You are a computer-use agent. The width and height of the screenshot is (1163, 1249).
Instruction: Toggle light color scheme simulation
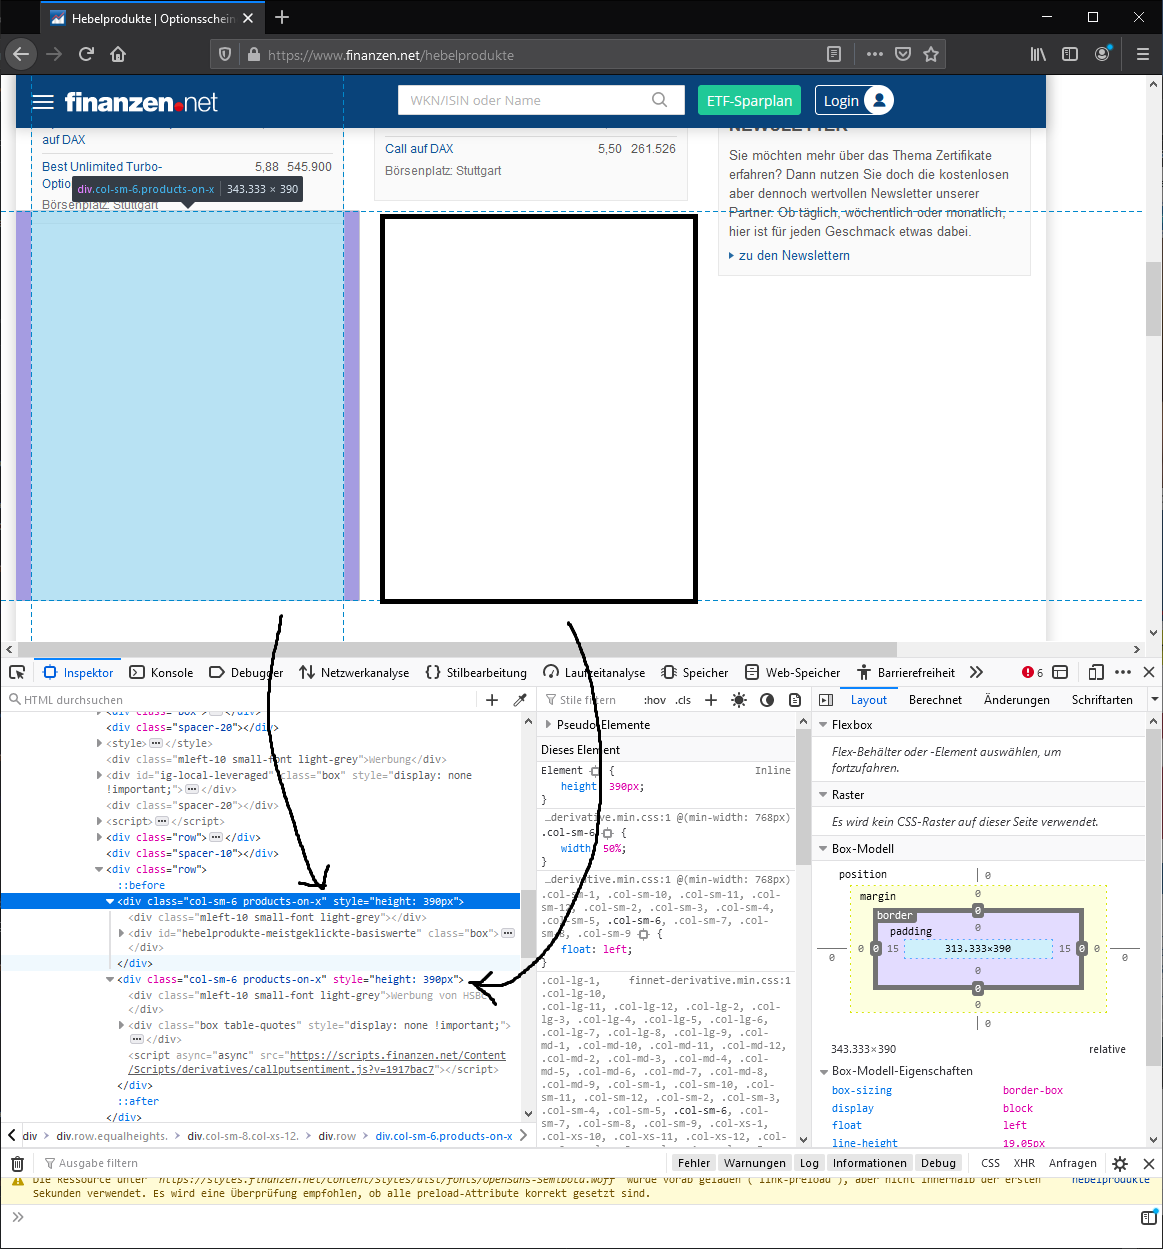click(x=739, y=700)
